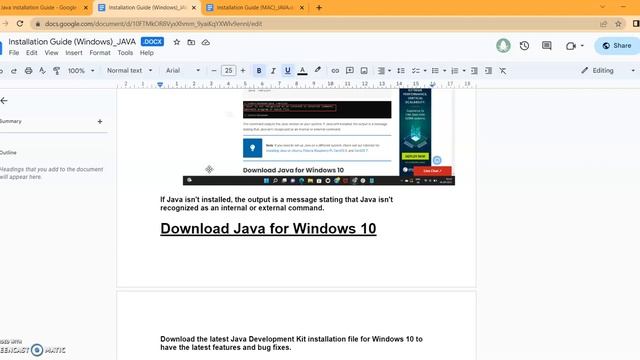This screenshot has height=360, width=640.
Task: Open the version history
Action: (x=524, y=46)
